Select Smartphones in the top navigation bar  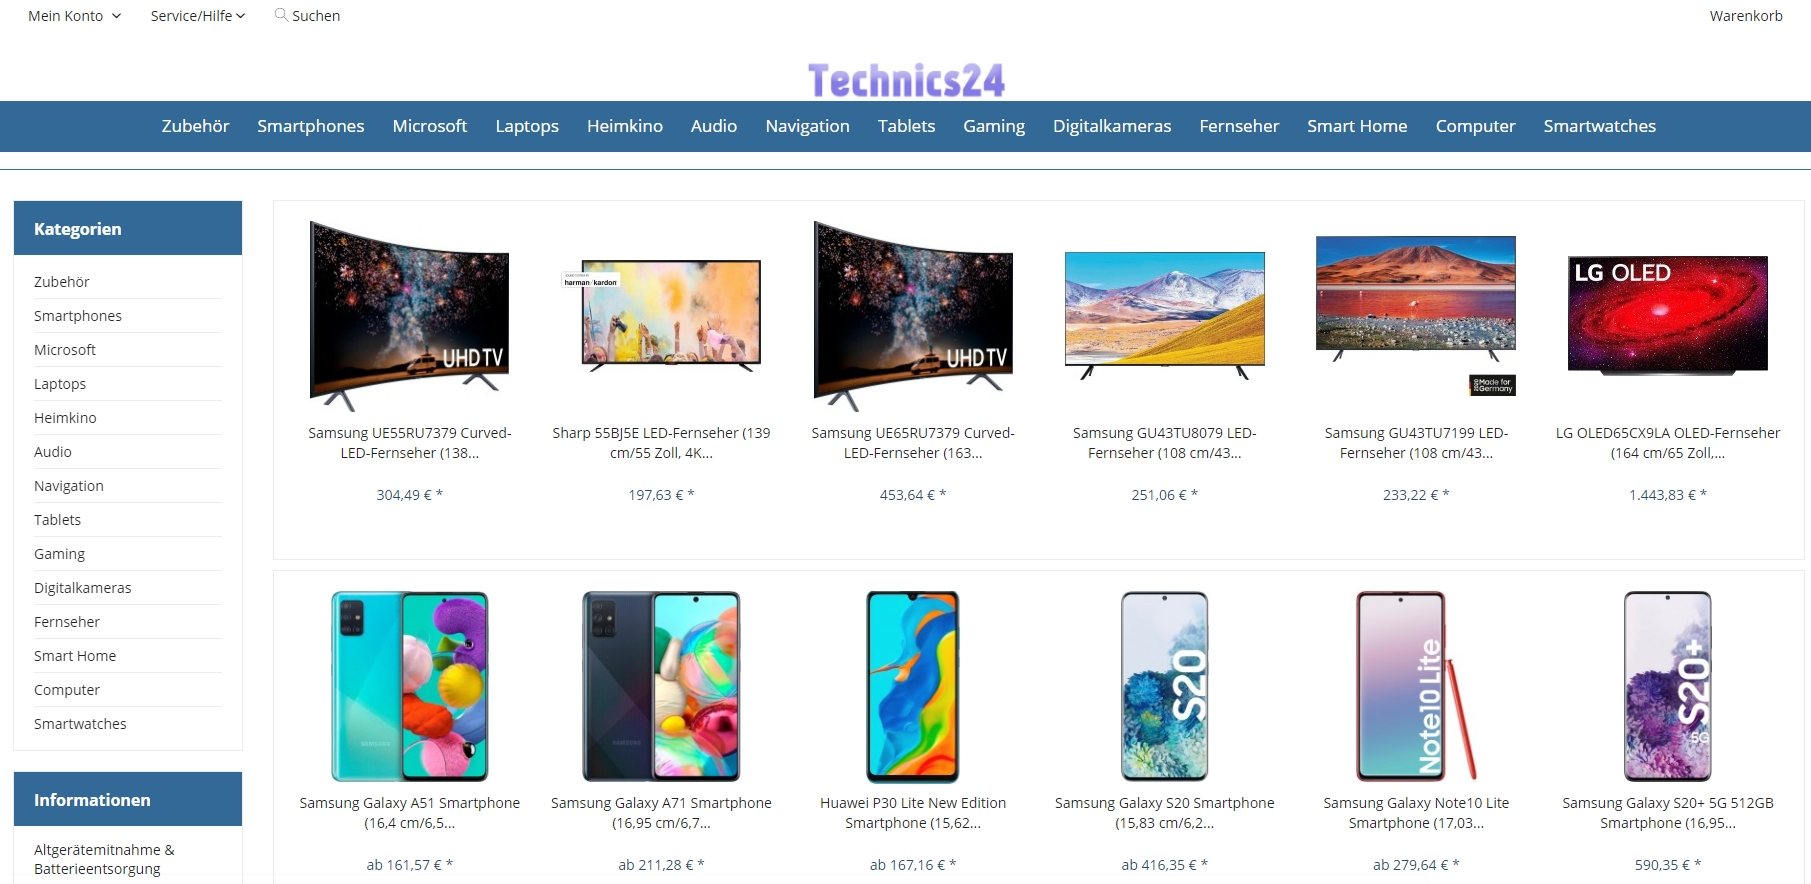[311, 126]
